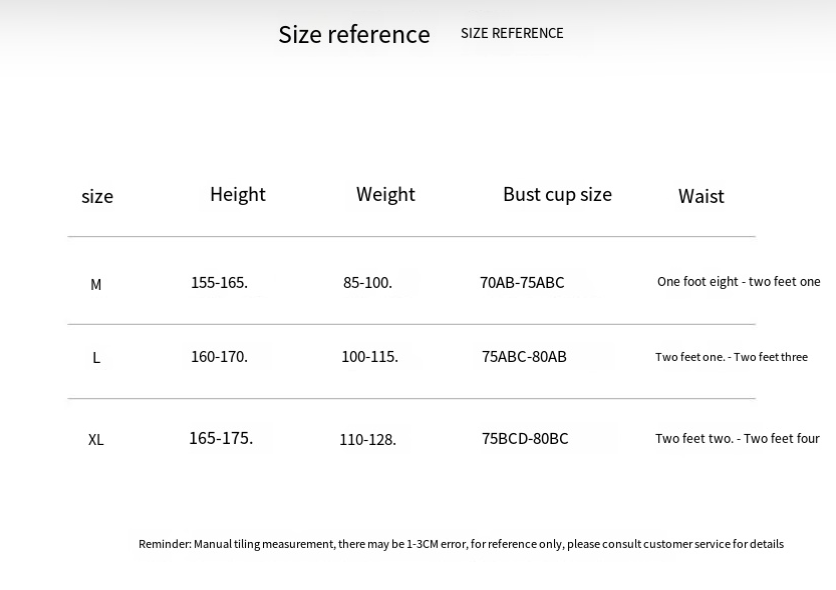This screenshot has width=836, height=590.
Task: Click the L size row label
Action: [x=96, y=358]
